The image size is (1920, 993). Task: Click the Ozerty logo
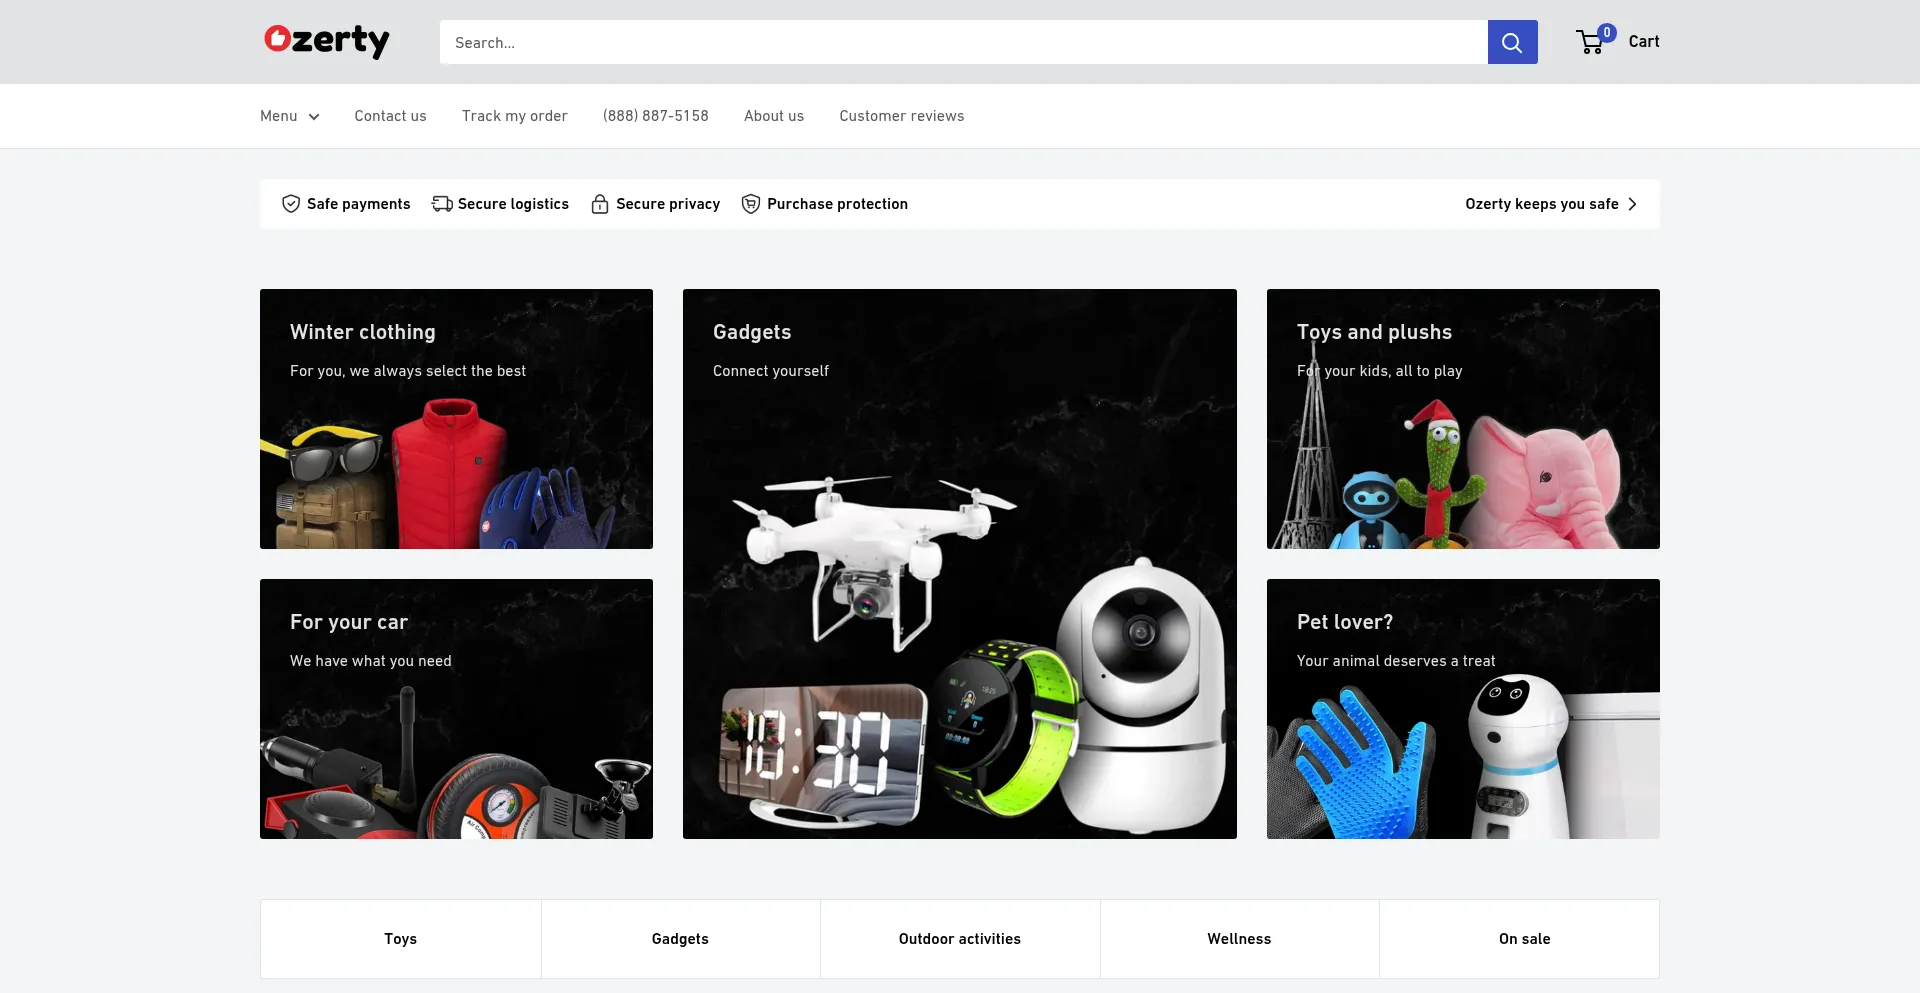[326, 41]
